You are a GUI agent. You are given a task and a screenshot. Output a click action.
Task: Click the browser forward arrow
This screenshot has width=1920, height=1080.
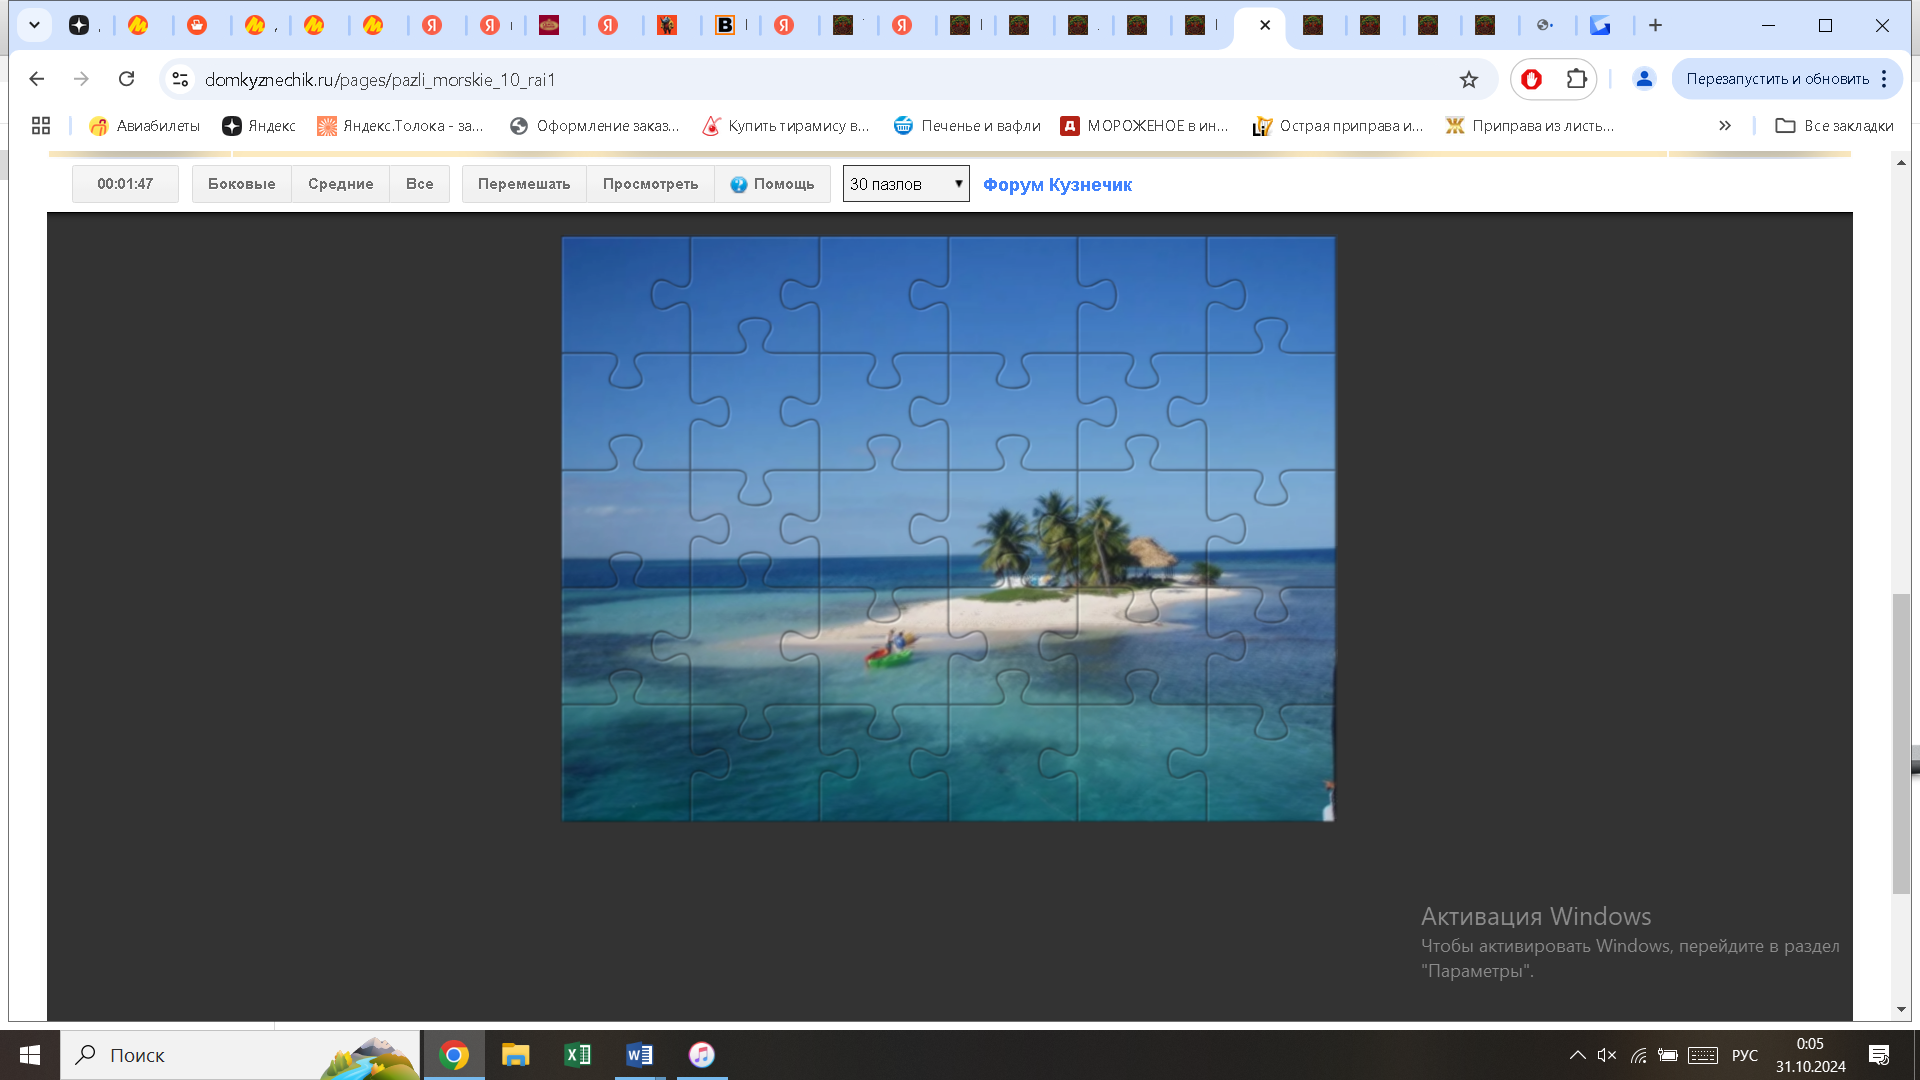click(82, 79)
